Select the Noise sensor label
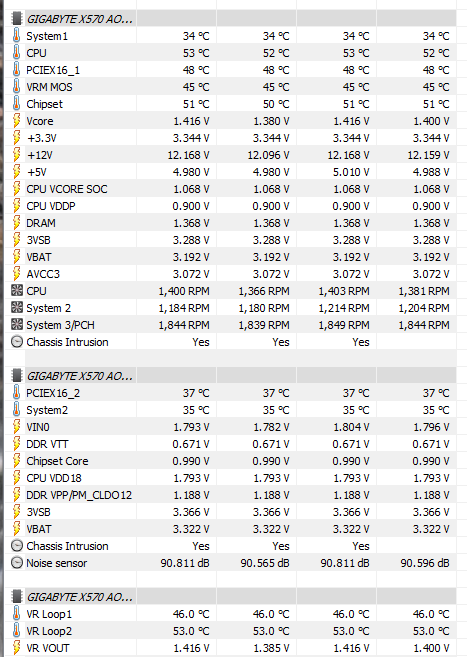Viewport: 467px width, 657px height. 57,563
